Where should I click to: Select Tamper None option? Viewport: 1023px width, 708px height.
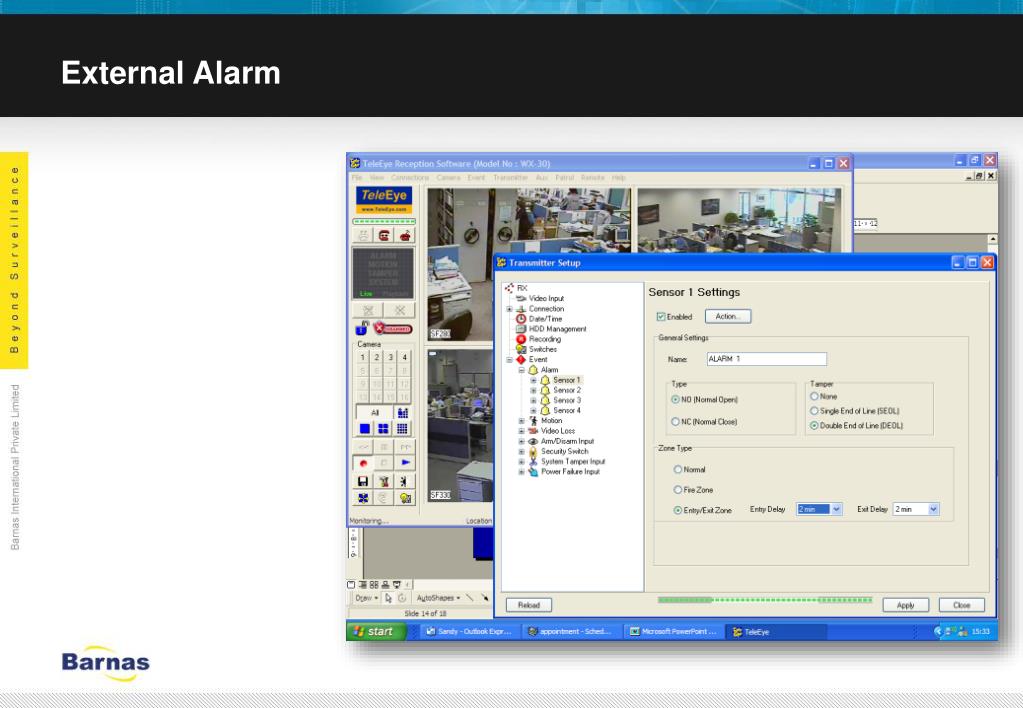(x=814, y=396)
